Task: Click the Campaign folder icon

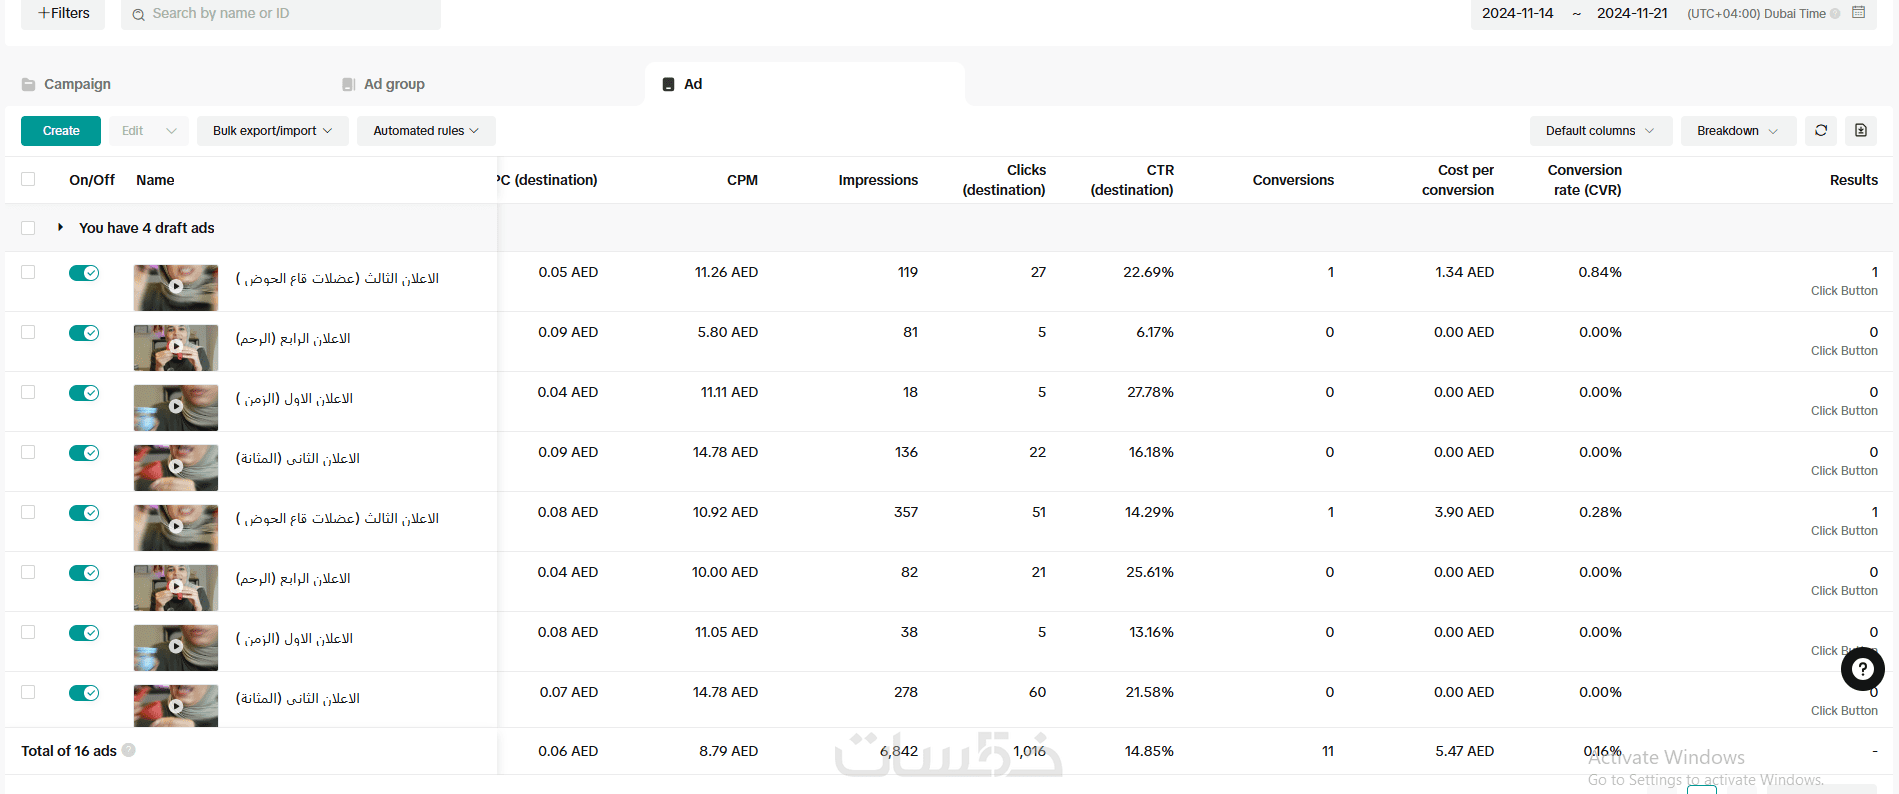Action: click(x=29, y=85)
